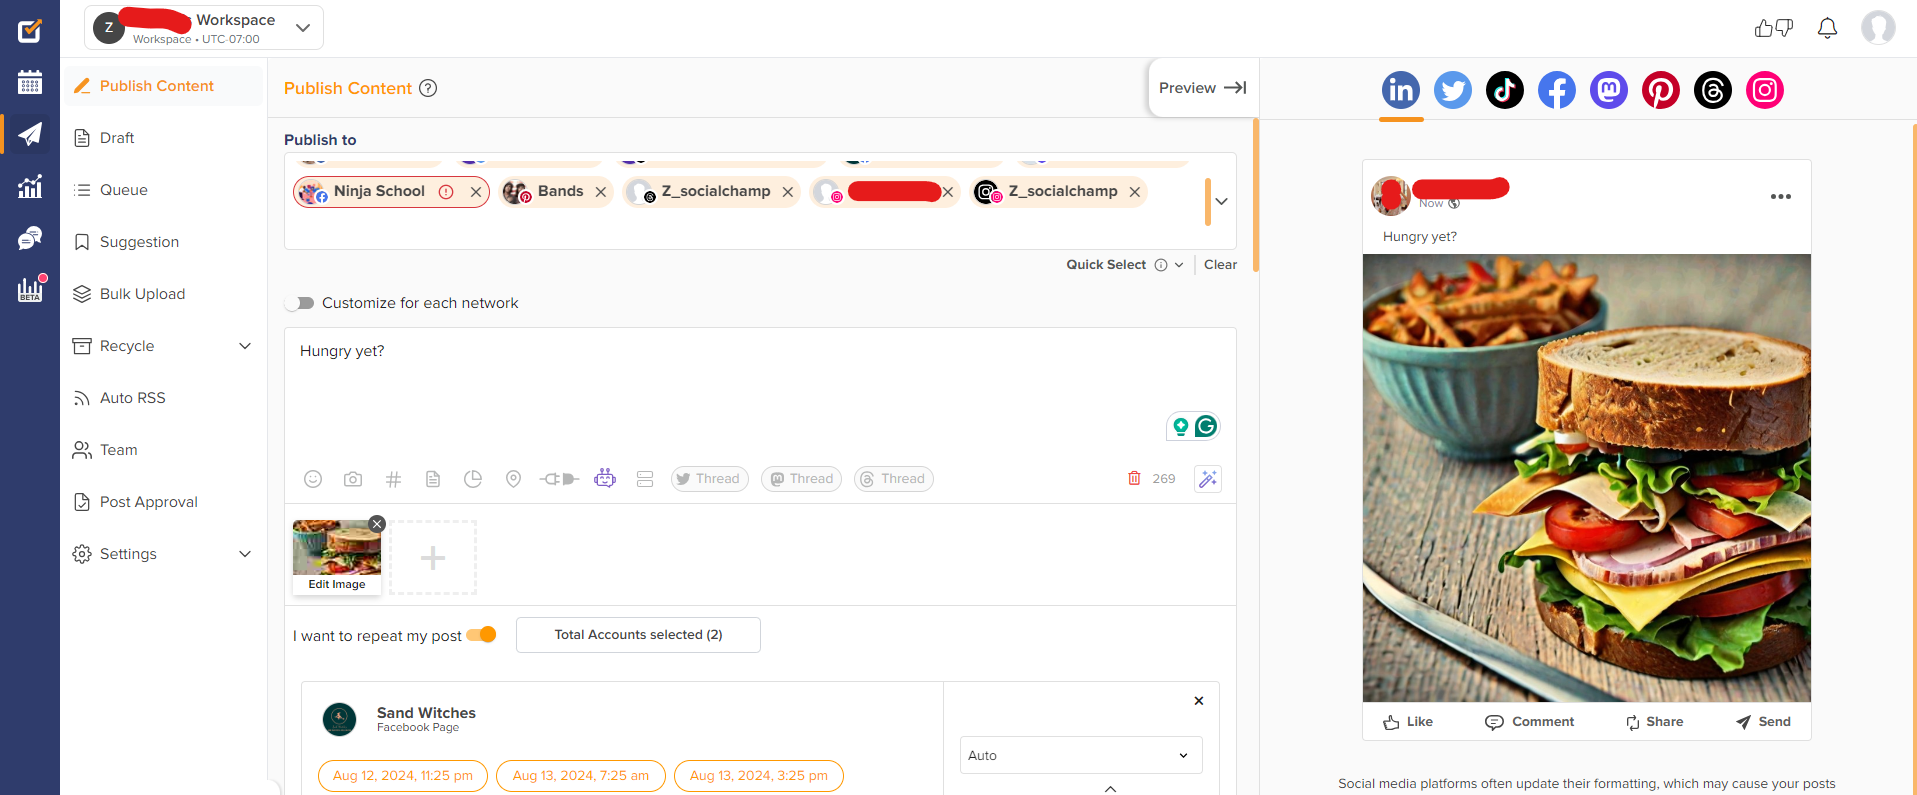Click Edit Image on the sandwich thumbnail
This screenshot has height=795, width=1917.
click(x=337, y=584)
